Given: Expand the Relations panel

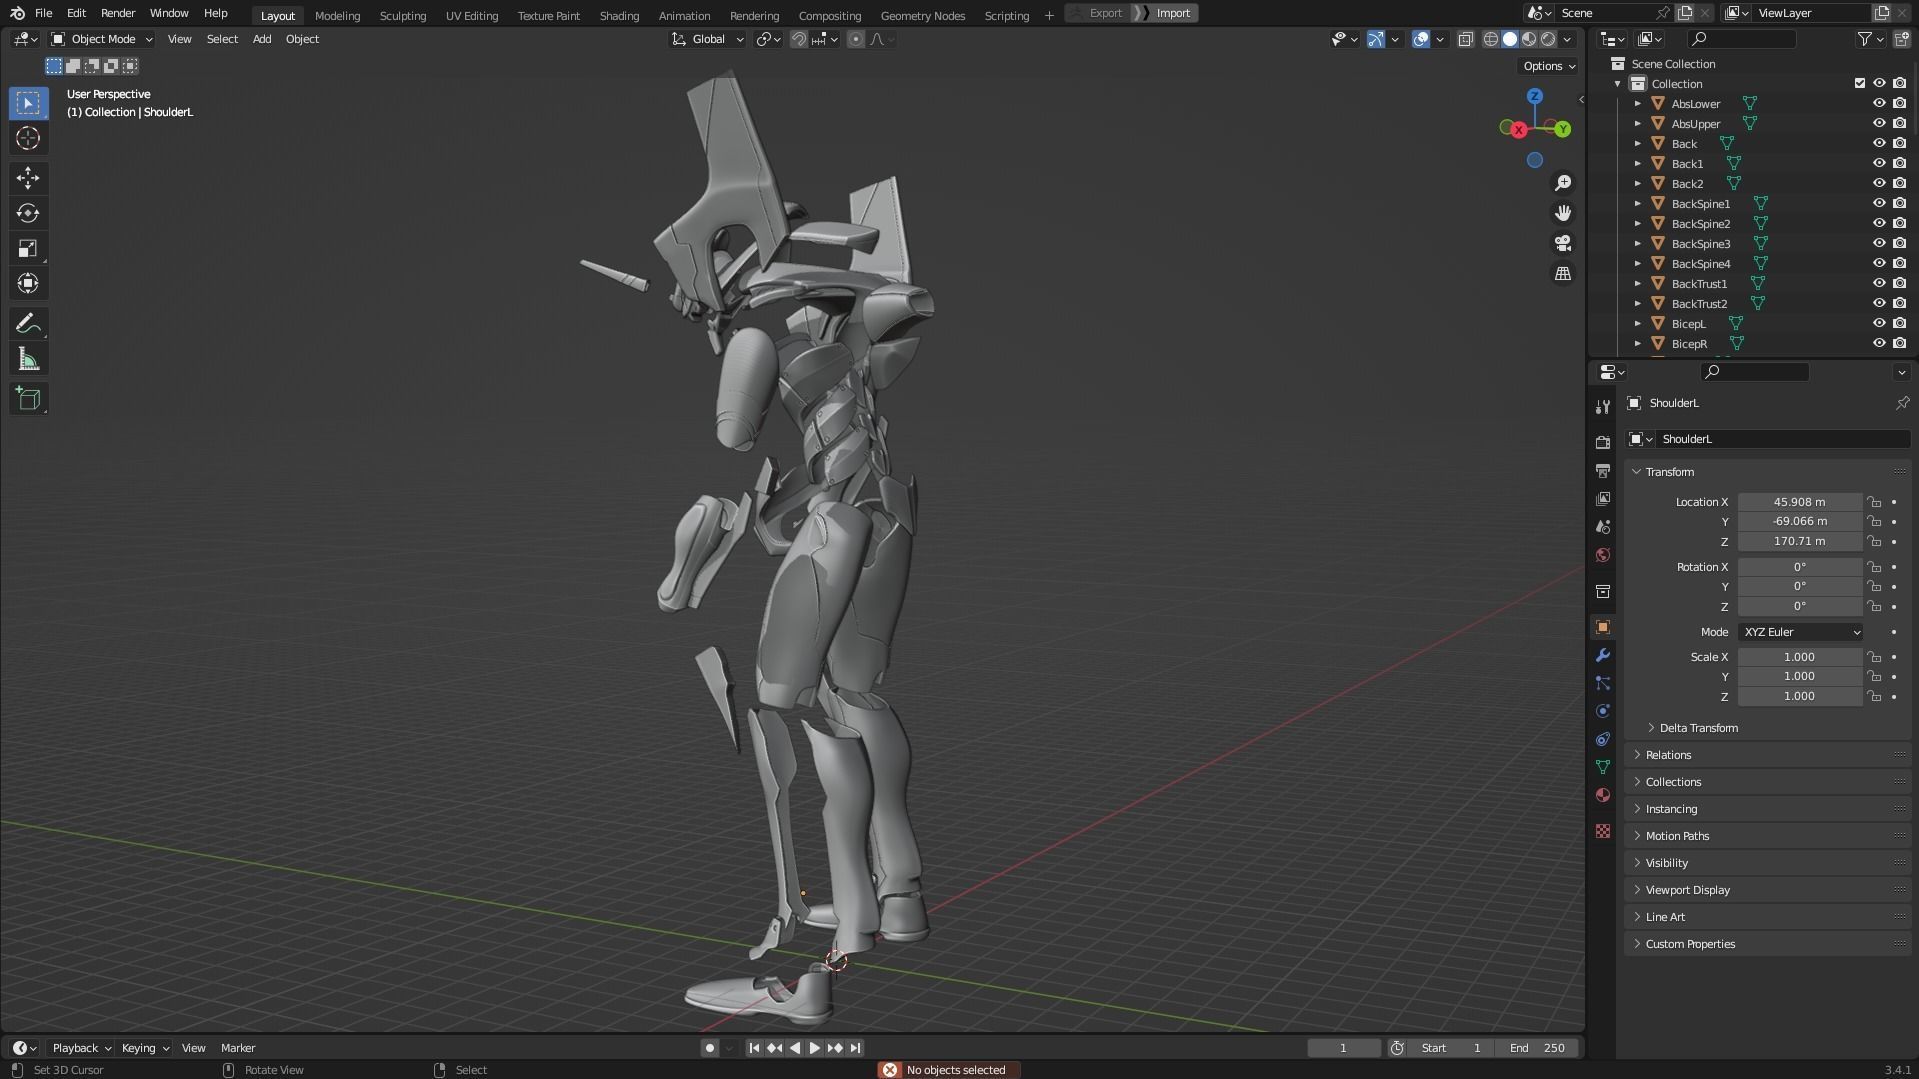Looking at the screenshot, I should coord(1668,755).
